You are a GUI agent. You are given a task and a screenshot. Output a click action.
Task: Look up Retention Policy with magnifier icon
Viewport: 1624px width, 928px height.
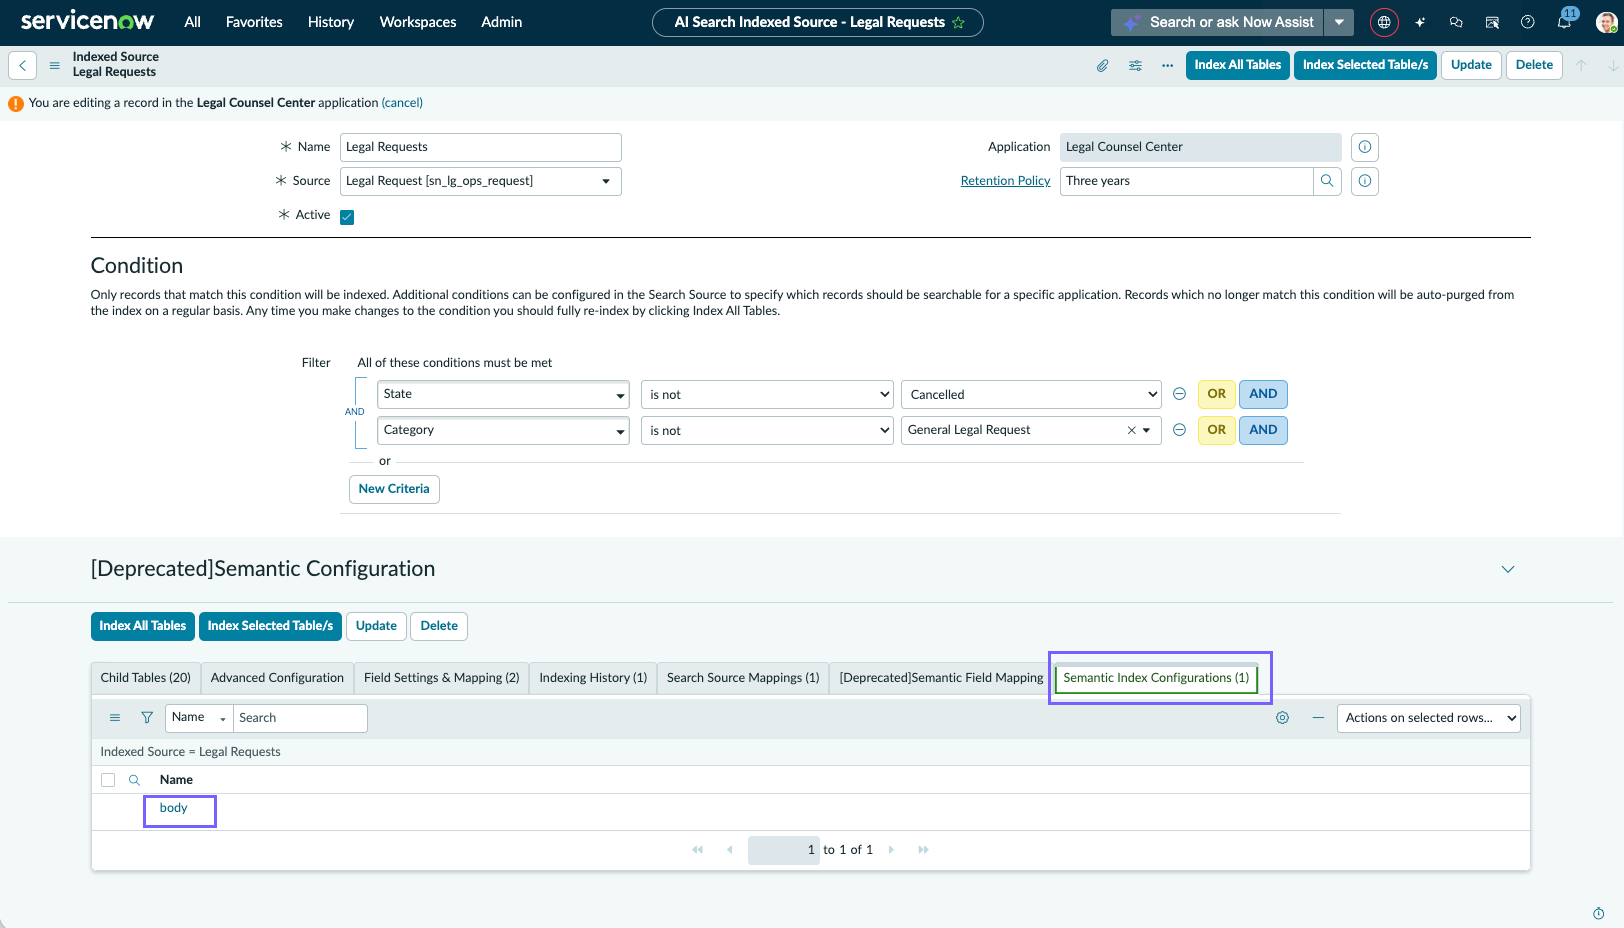click(x=1327, y=181)
